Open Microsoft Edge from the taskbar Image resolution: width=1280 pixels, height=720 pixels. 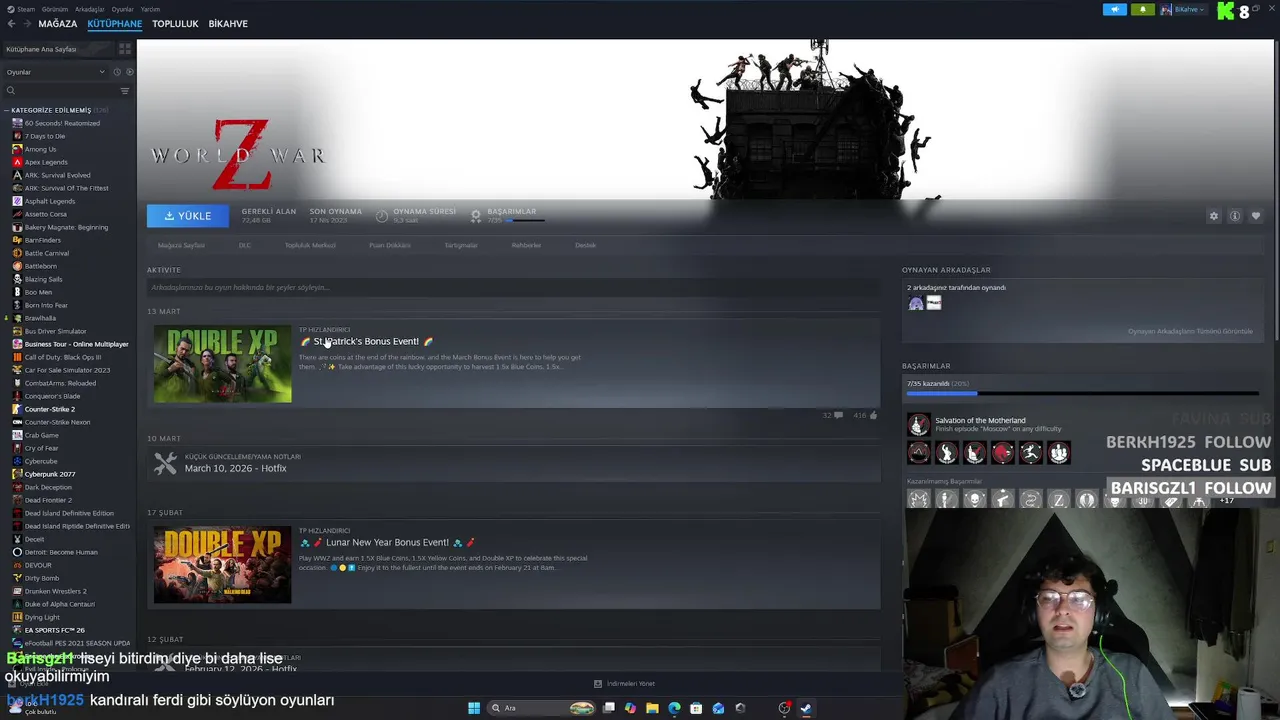(674, 708)
